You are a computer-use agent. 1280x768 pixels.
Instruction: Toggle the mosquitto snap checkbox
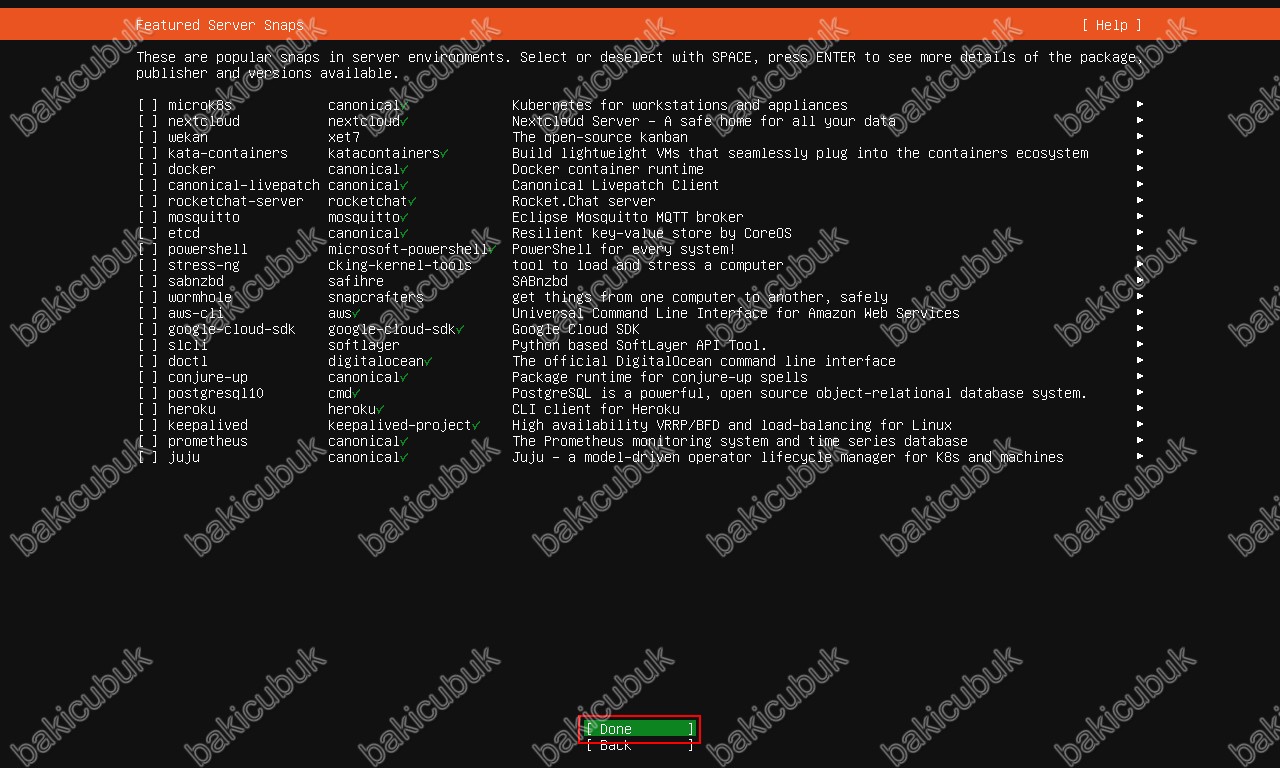click(148, 217)
